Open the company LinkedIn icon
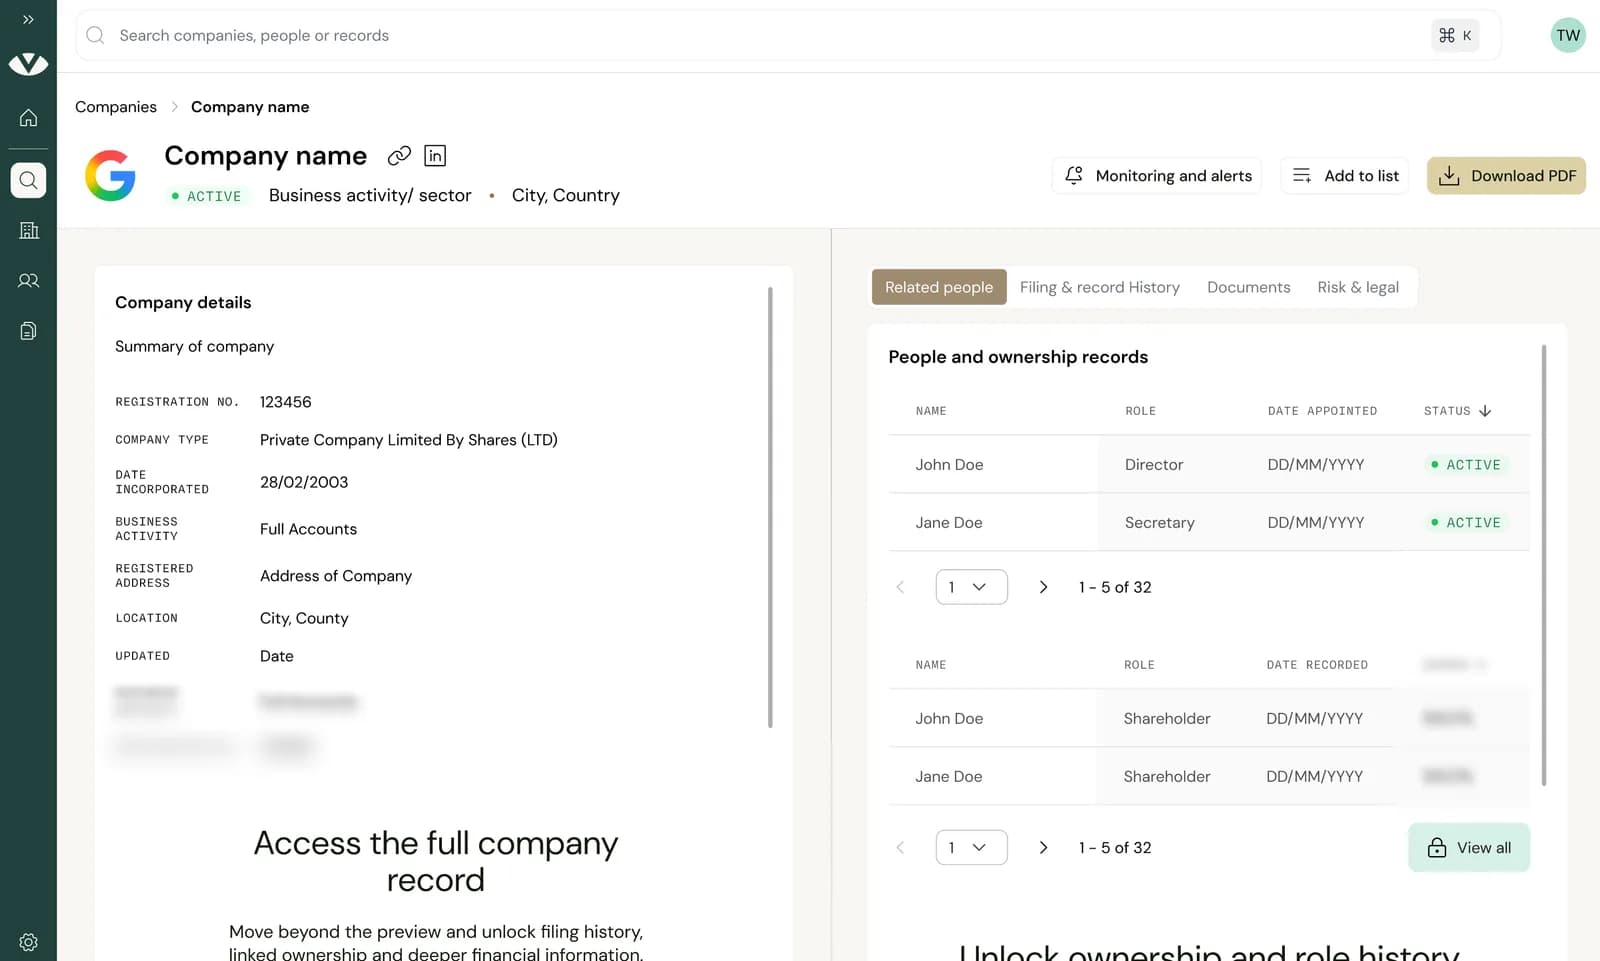This screenshot has height=961, width=1600. [435, 155]
